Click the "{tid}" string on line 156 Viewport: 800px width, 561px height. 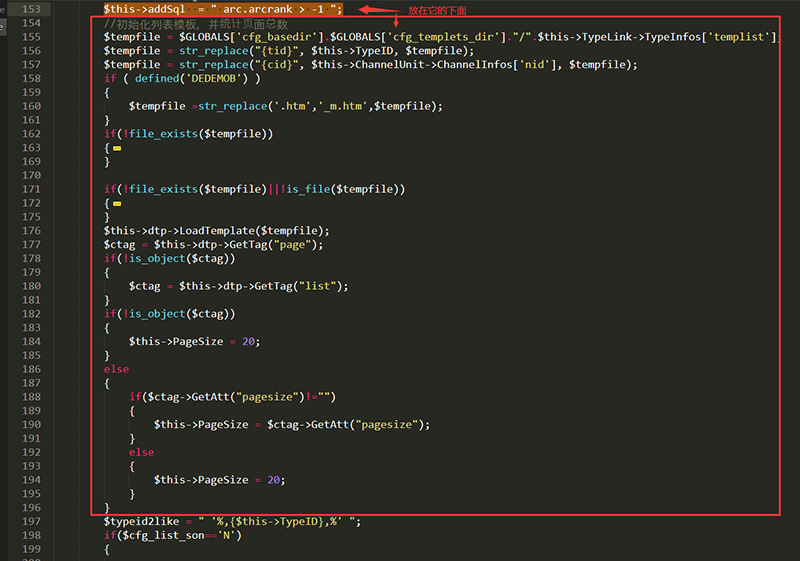[277, 50]
